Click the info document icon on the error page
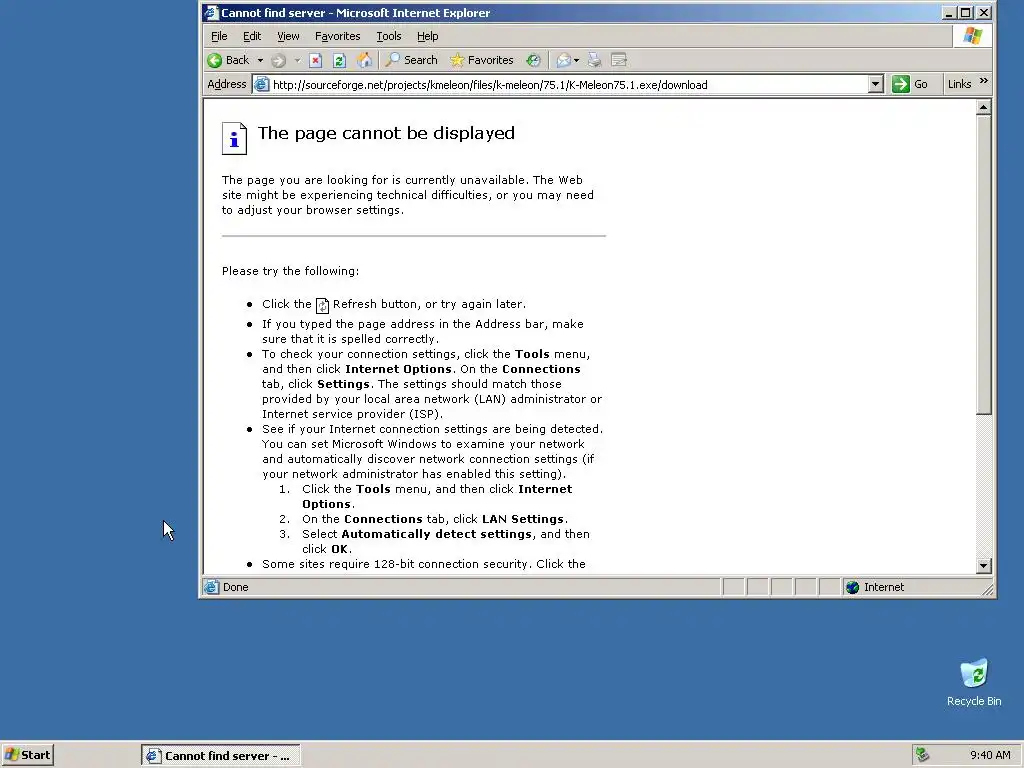Screen dimensions: 1024x768 click(x=234, y=138)
